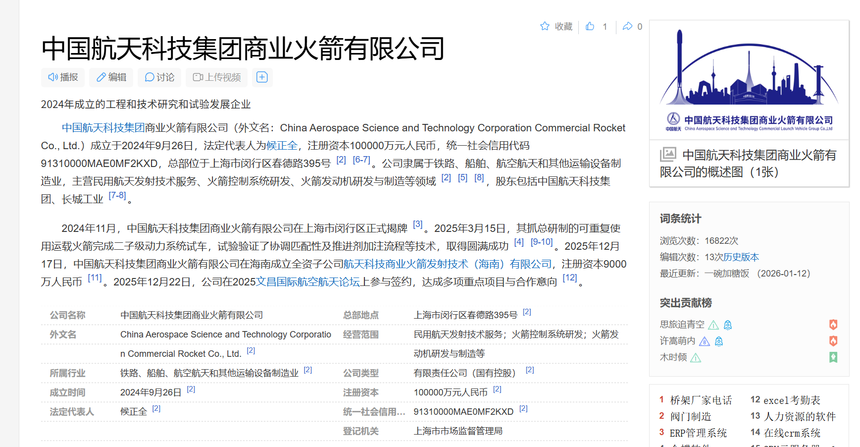Click the article title heading

(243, 49)
